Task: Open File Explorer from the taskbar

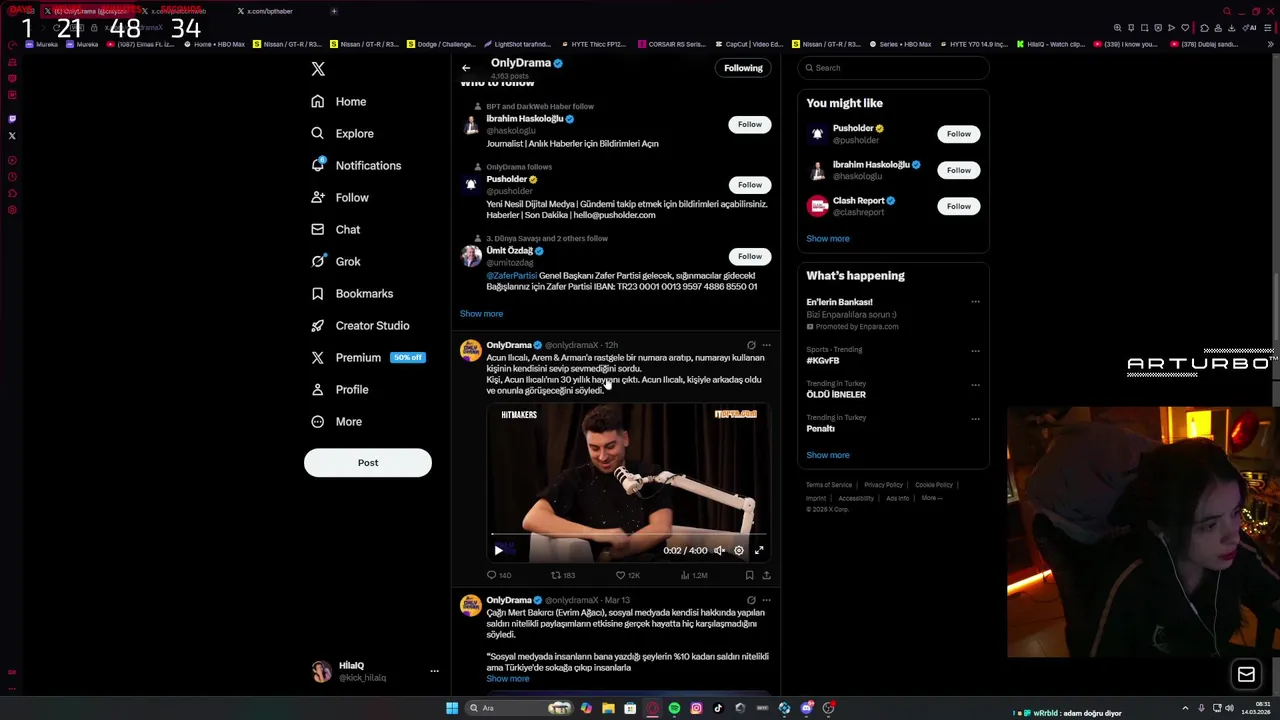Action: pyautogui.click(x=608, y=708)
